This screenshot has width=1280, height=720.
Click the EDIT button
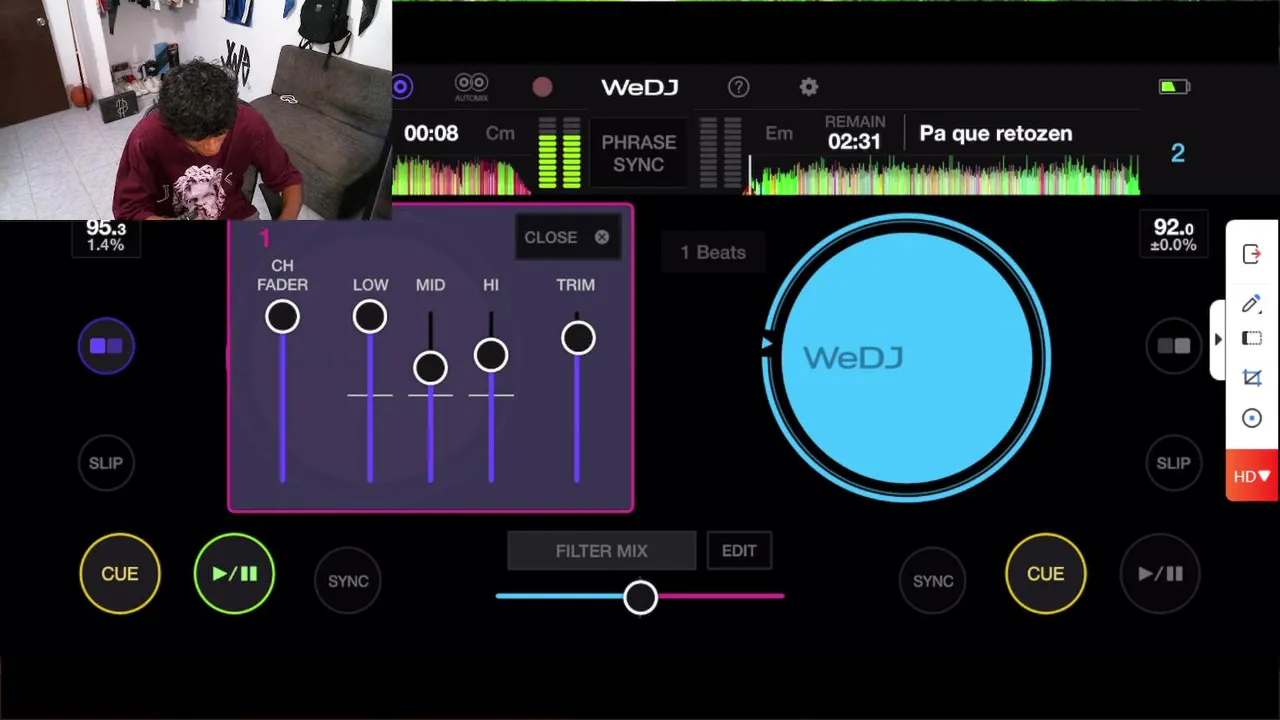(x=739, y=551)
